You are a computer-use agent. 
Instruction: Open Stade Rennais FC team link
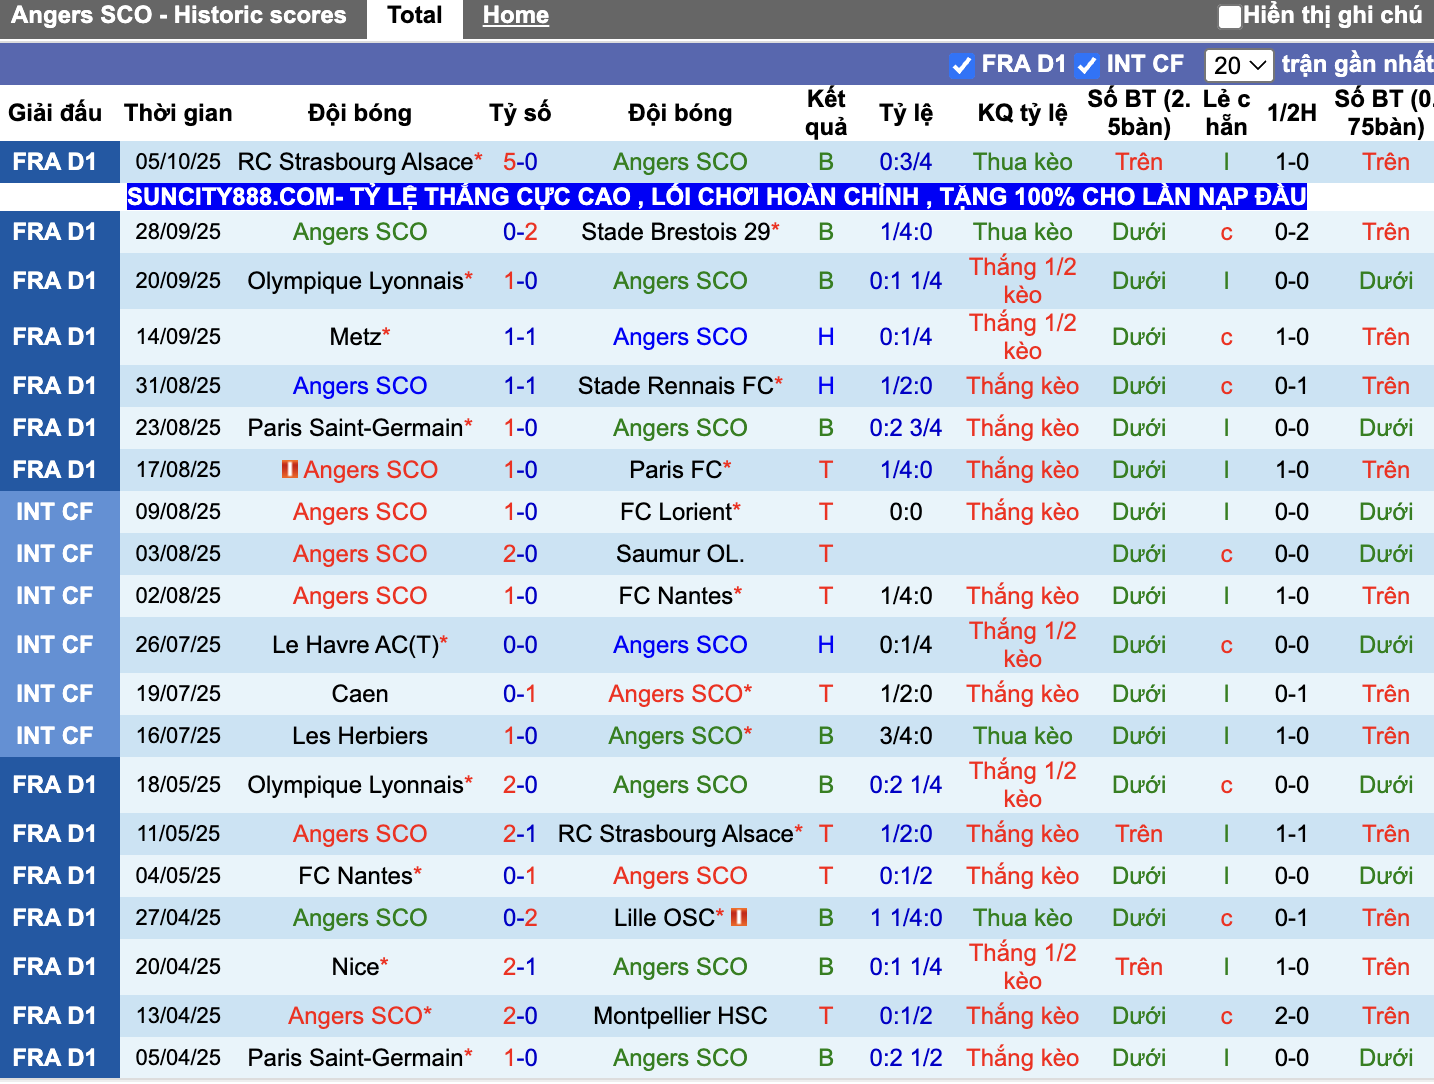[676, 386]
